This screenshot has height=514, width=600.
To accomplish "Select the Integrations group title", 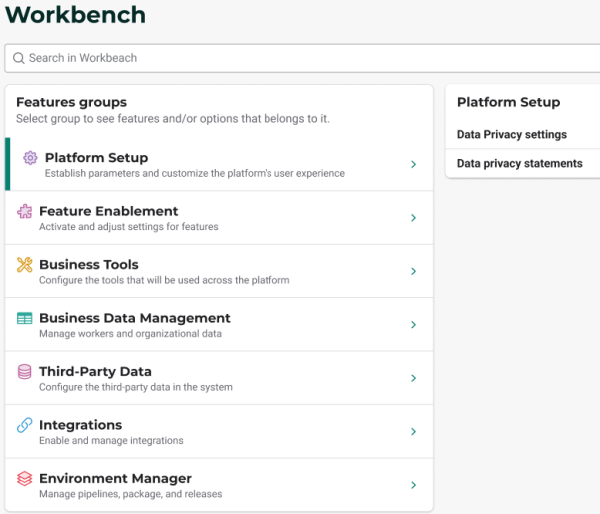I will coord(80,425).
